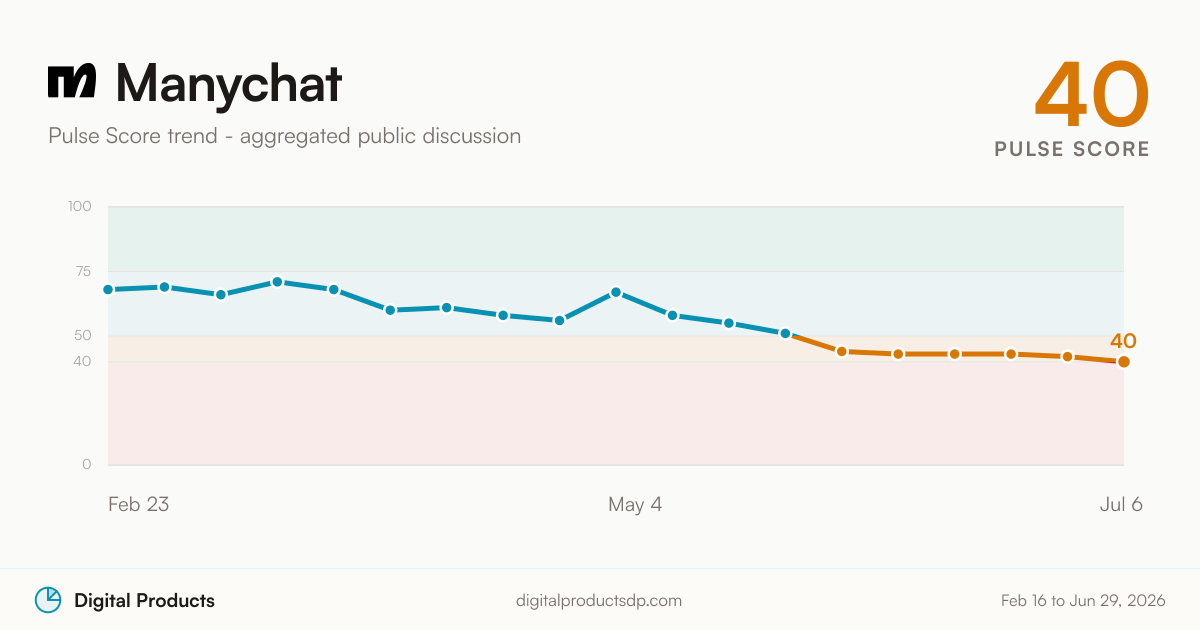Click the green top band of the chart
The image size is (1200, 630).
616,239
